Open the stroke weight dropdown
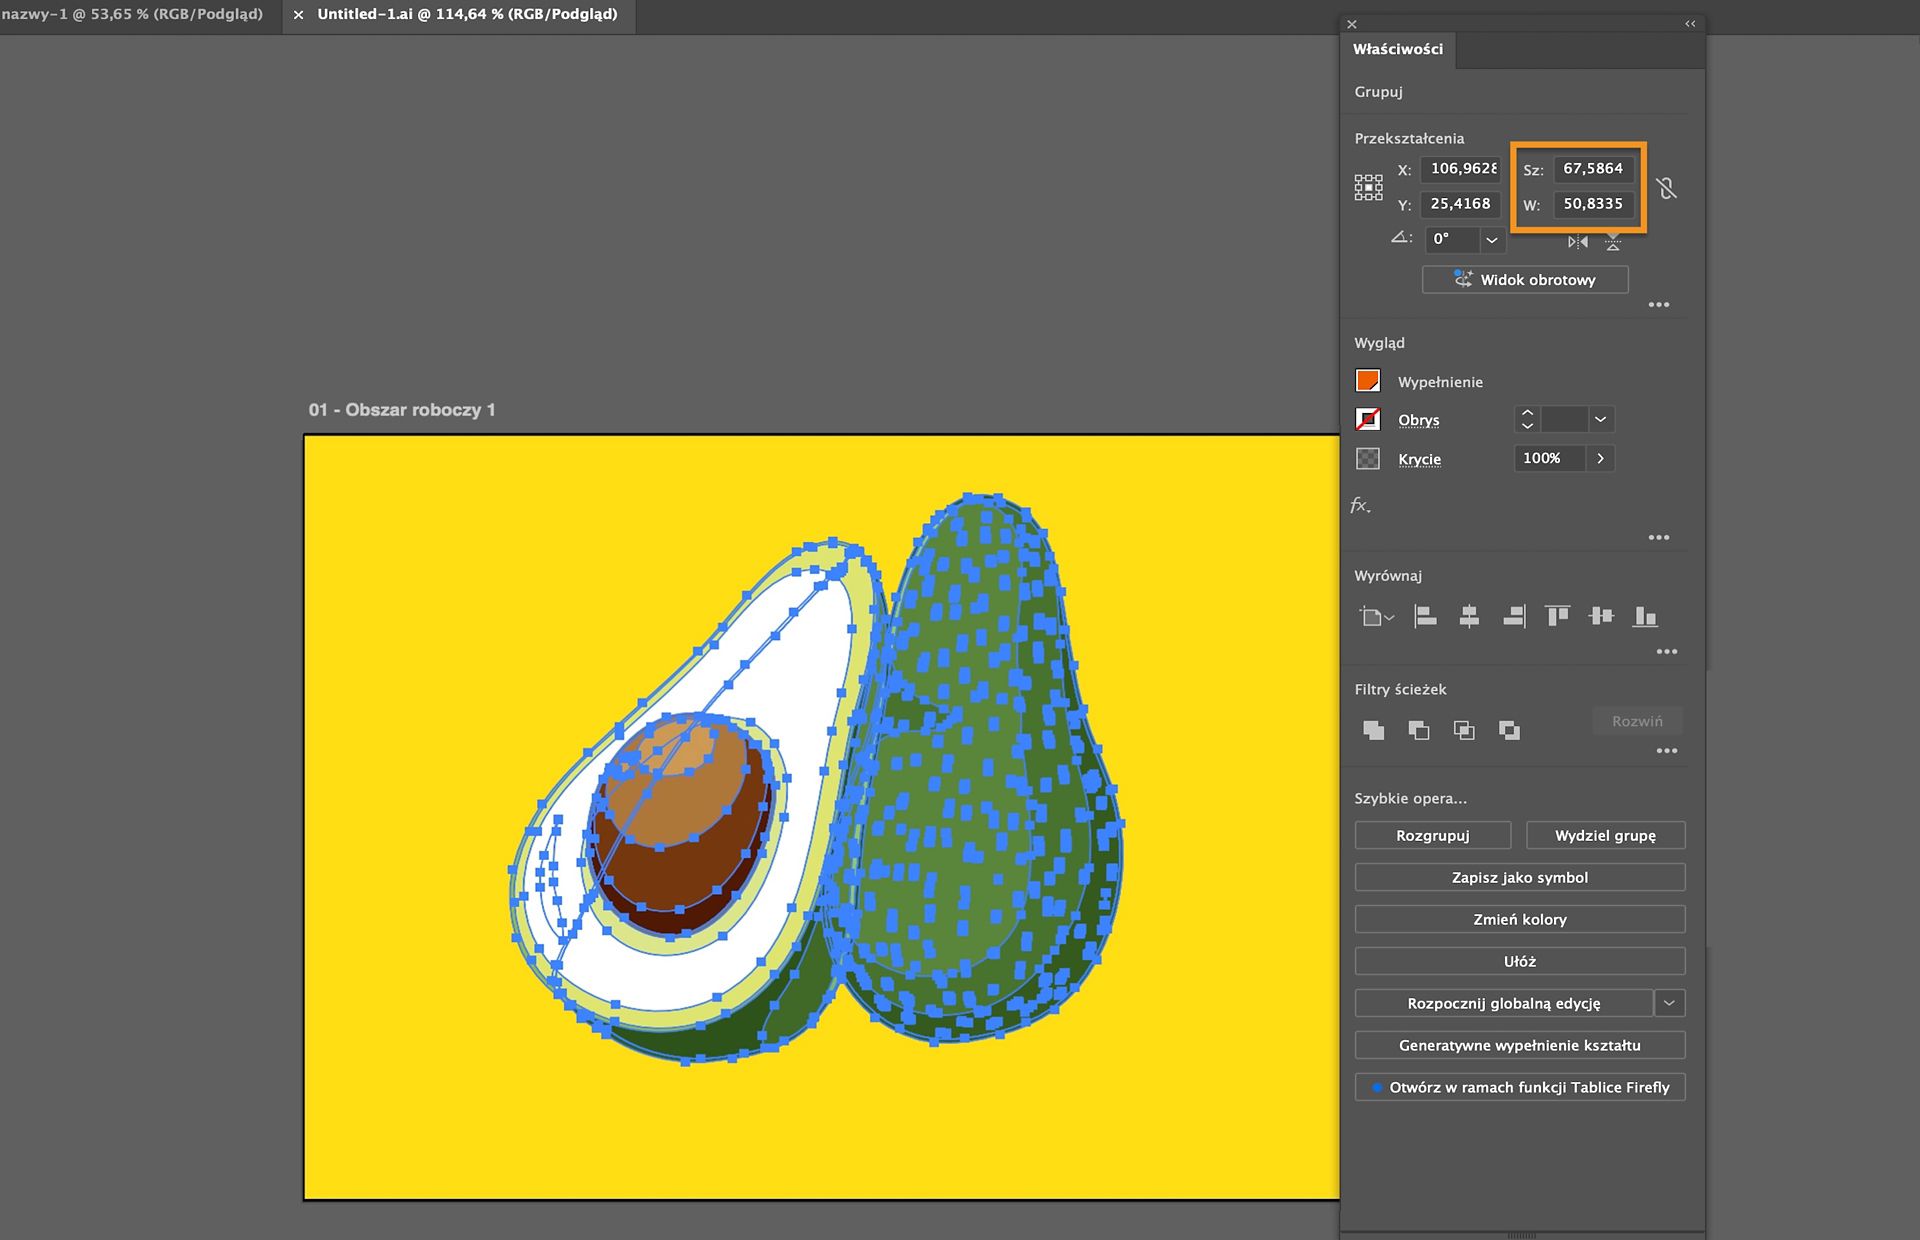 1601,419
